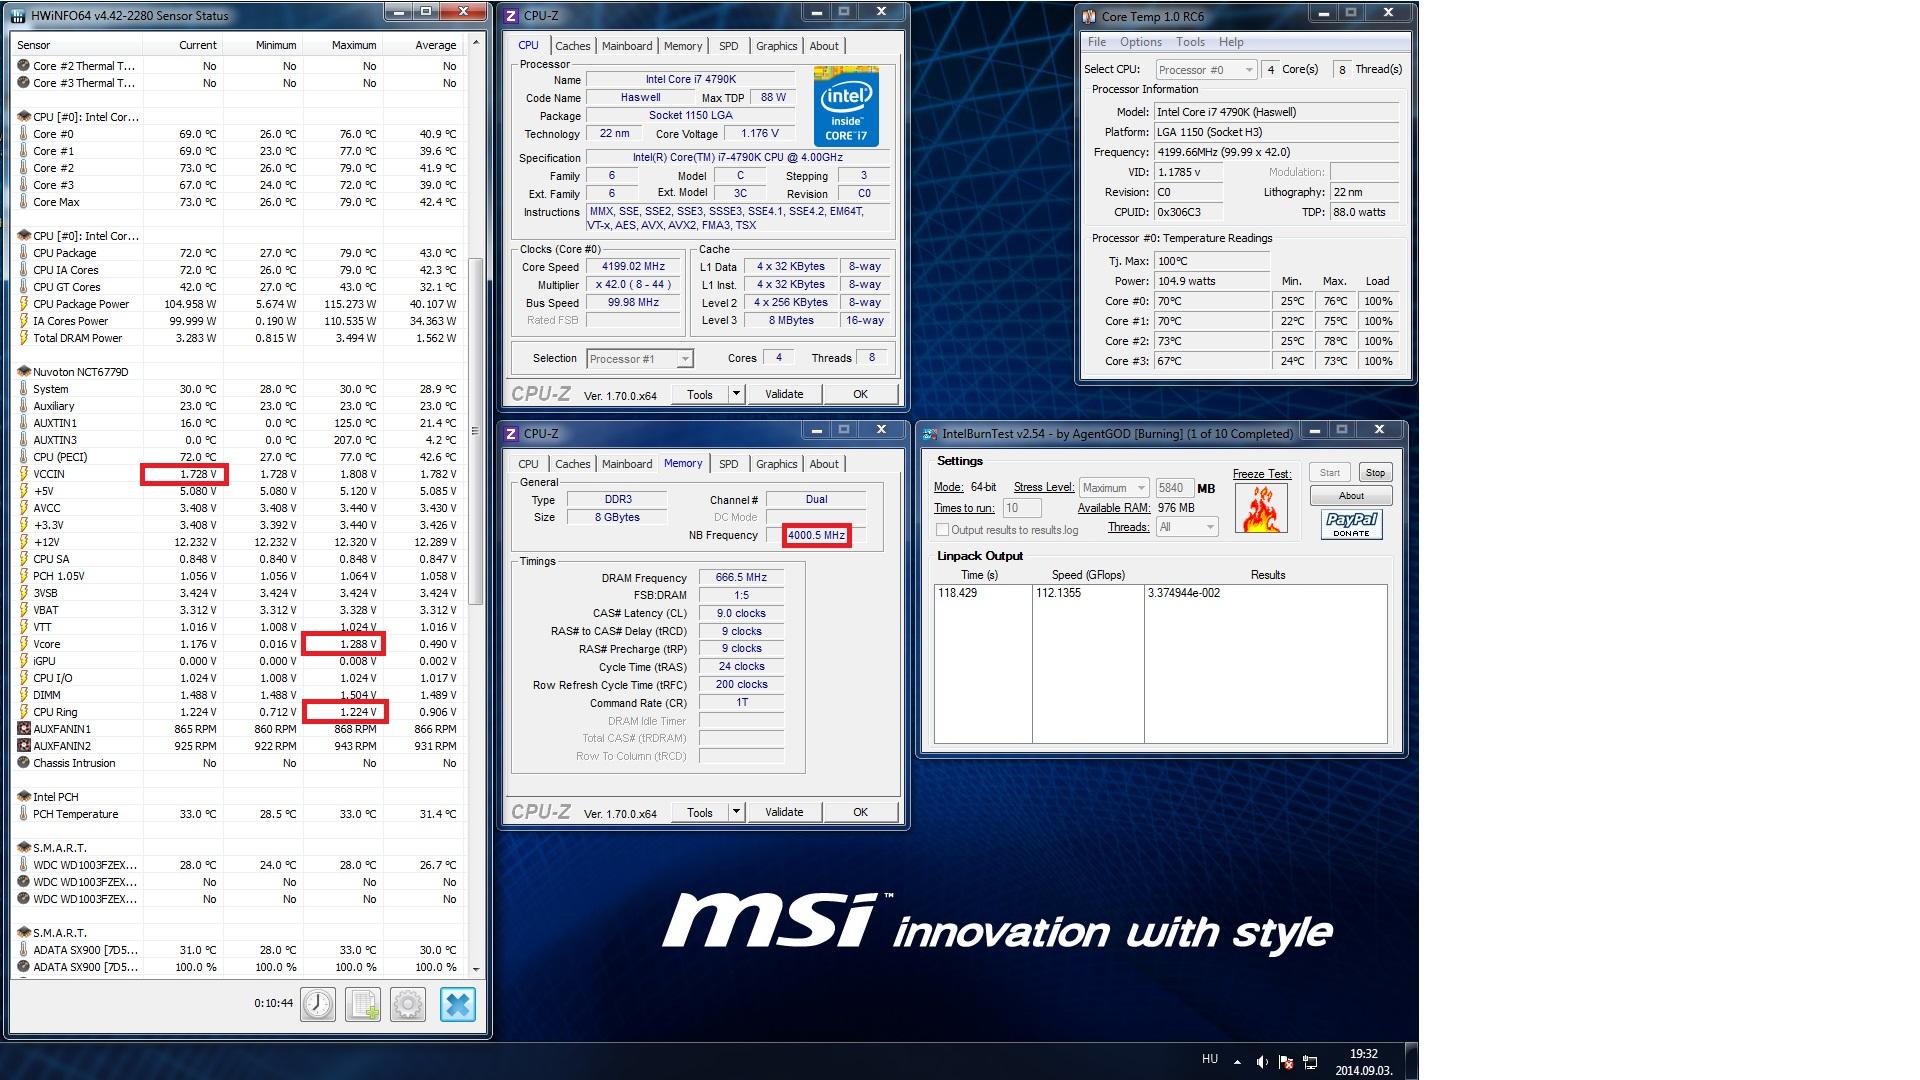1920x1080 pixels.
Task: Switch to Caches tab in upper CPU-Z window
Action: pyautogui.click(x=572, y=46)
